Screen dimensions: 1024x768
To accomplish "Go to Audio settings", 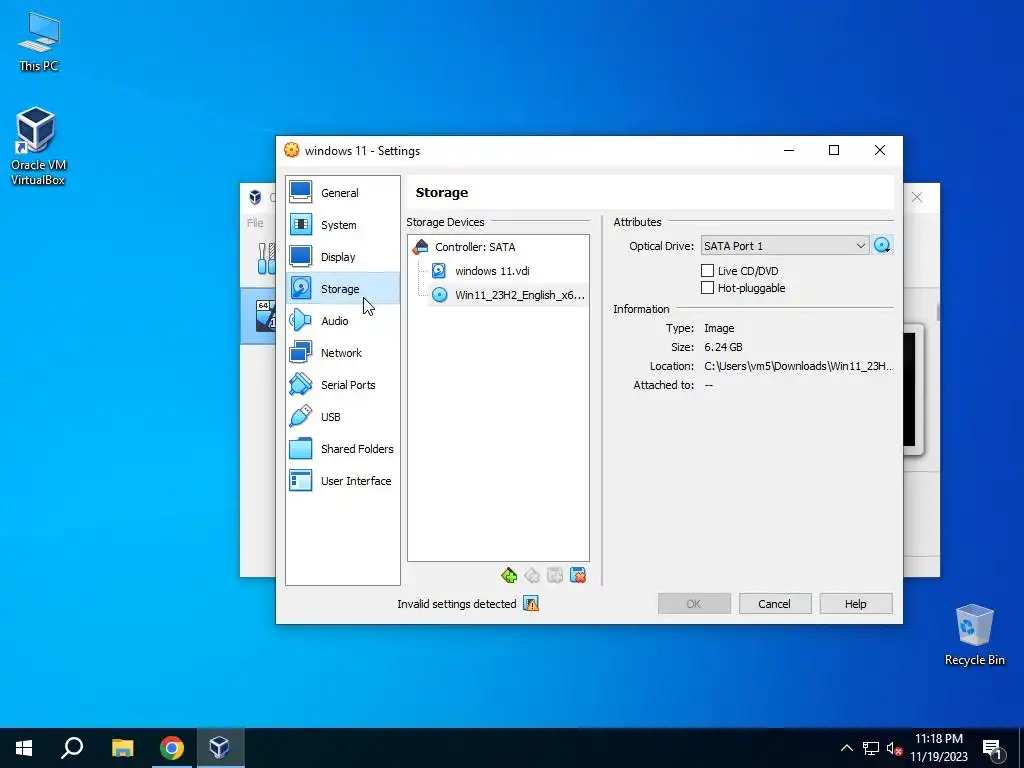I will (342, 321).
